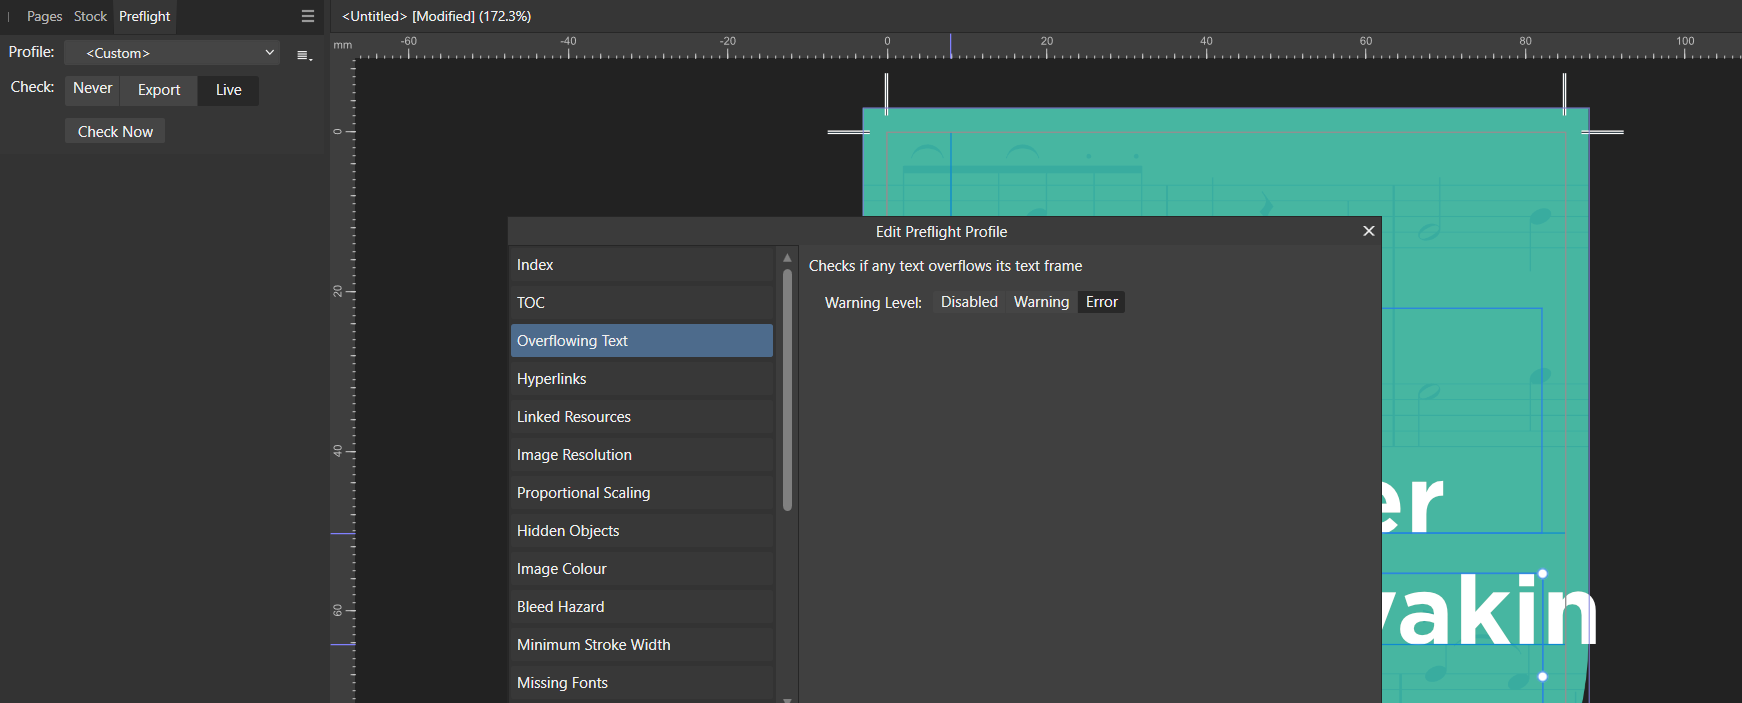Viewport: 1742px width, 703px height.
Task: Close the Edit Preflight Profile dialog
Action: (1368, 231)
